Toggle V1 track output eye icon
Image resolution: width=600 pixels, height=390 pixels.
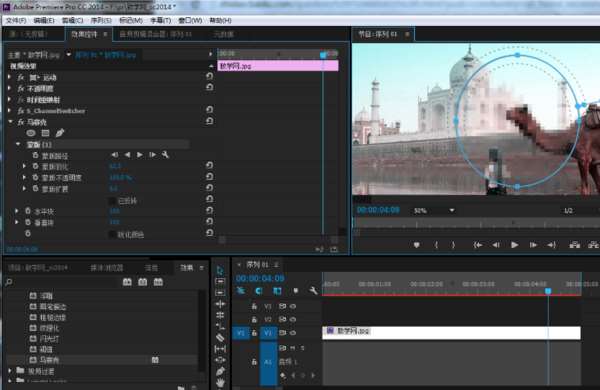(x=293, y=333)
